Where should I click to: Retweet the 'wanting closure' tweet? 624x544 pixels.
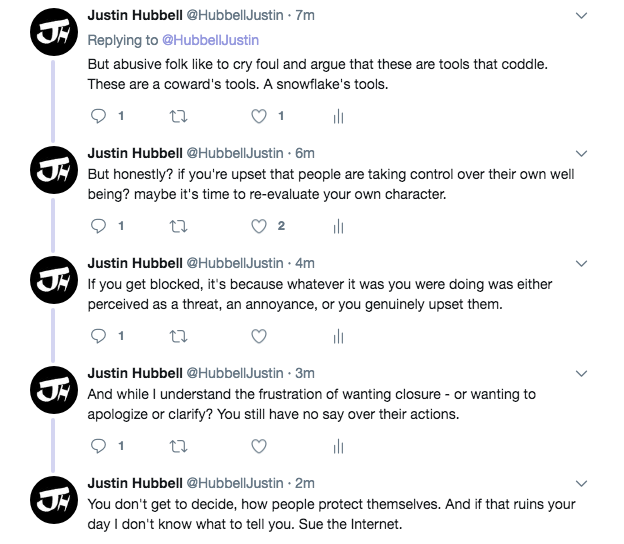[179, 446]
